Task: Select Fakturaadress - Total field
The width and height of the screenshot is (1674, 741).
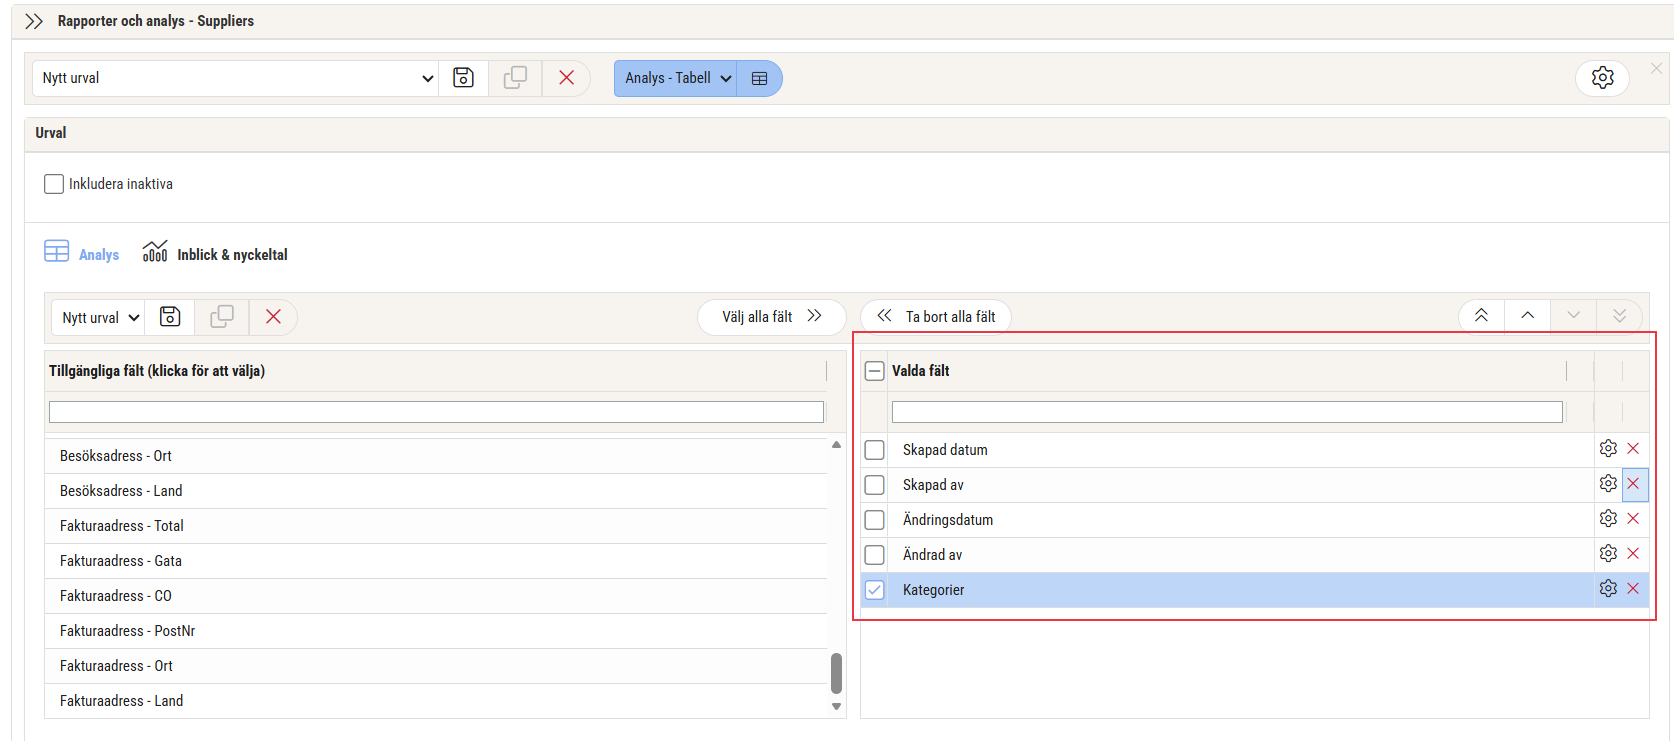Action: (x=436, y=526)
